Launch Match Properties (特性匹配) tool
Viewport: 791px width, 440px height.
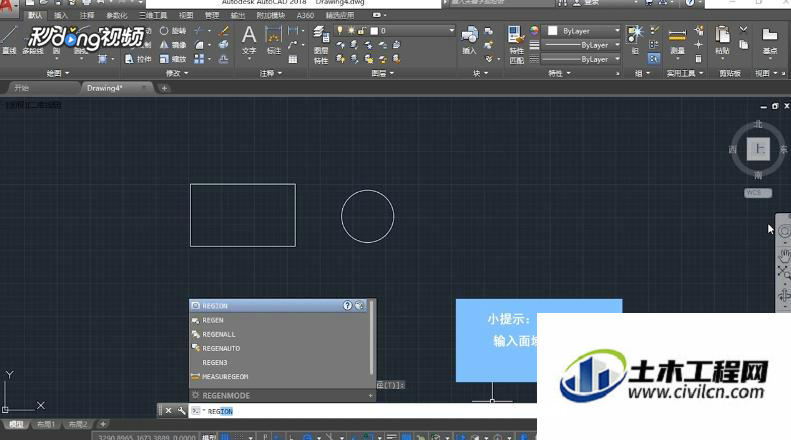coord(516,45)
